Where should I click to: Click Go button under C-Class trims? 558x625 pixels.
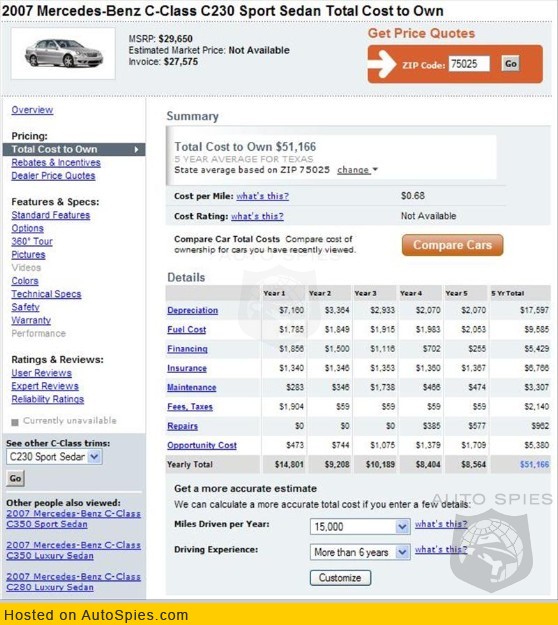coord(15,478)
